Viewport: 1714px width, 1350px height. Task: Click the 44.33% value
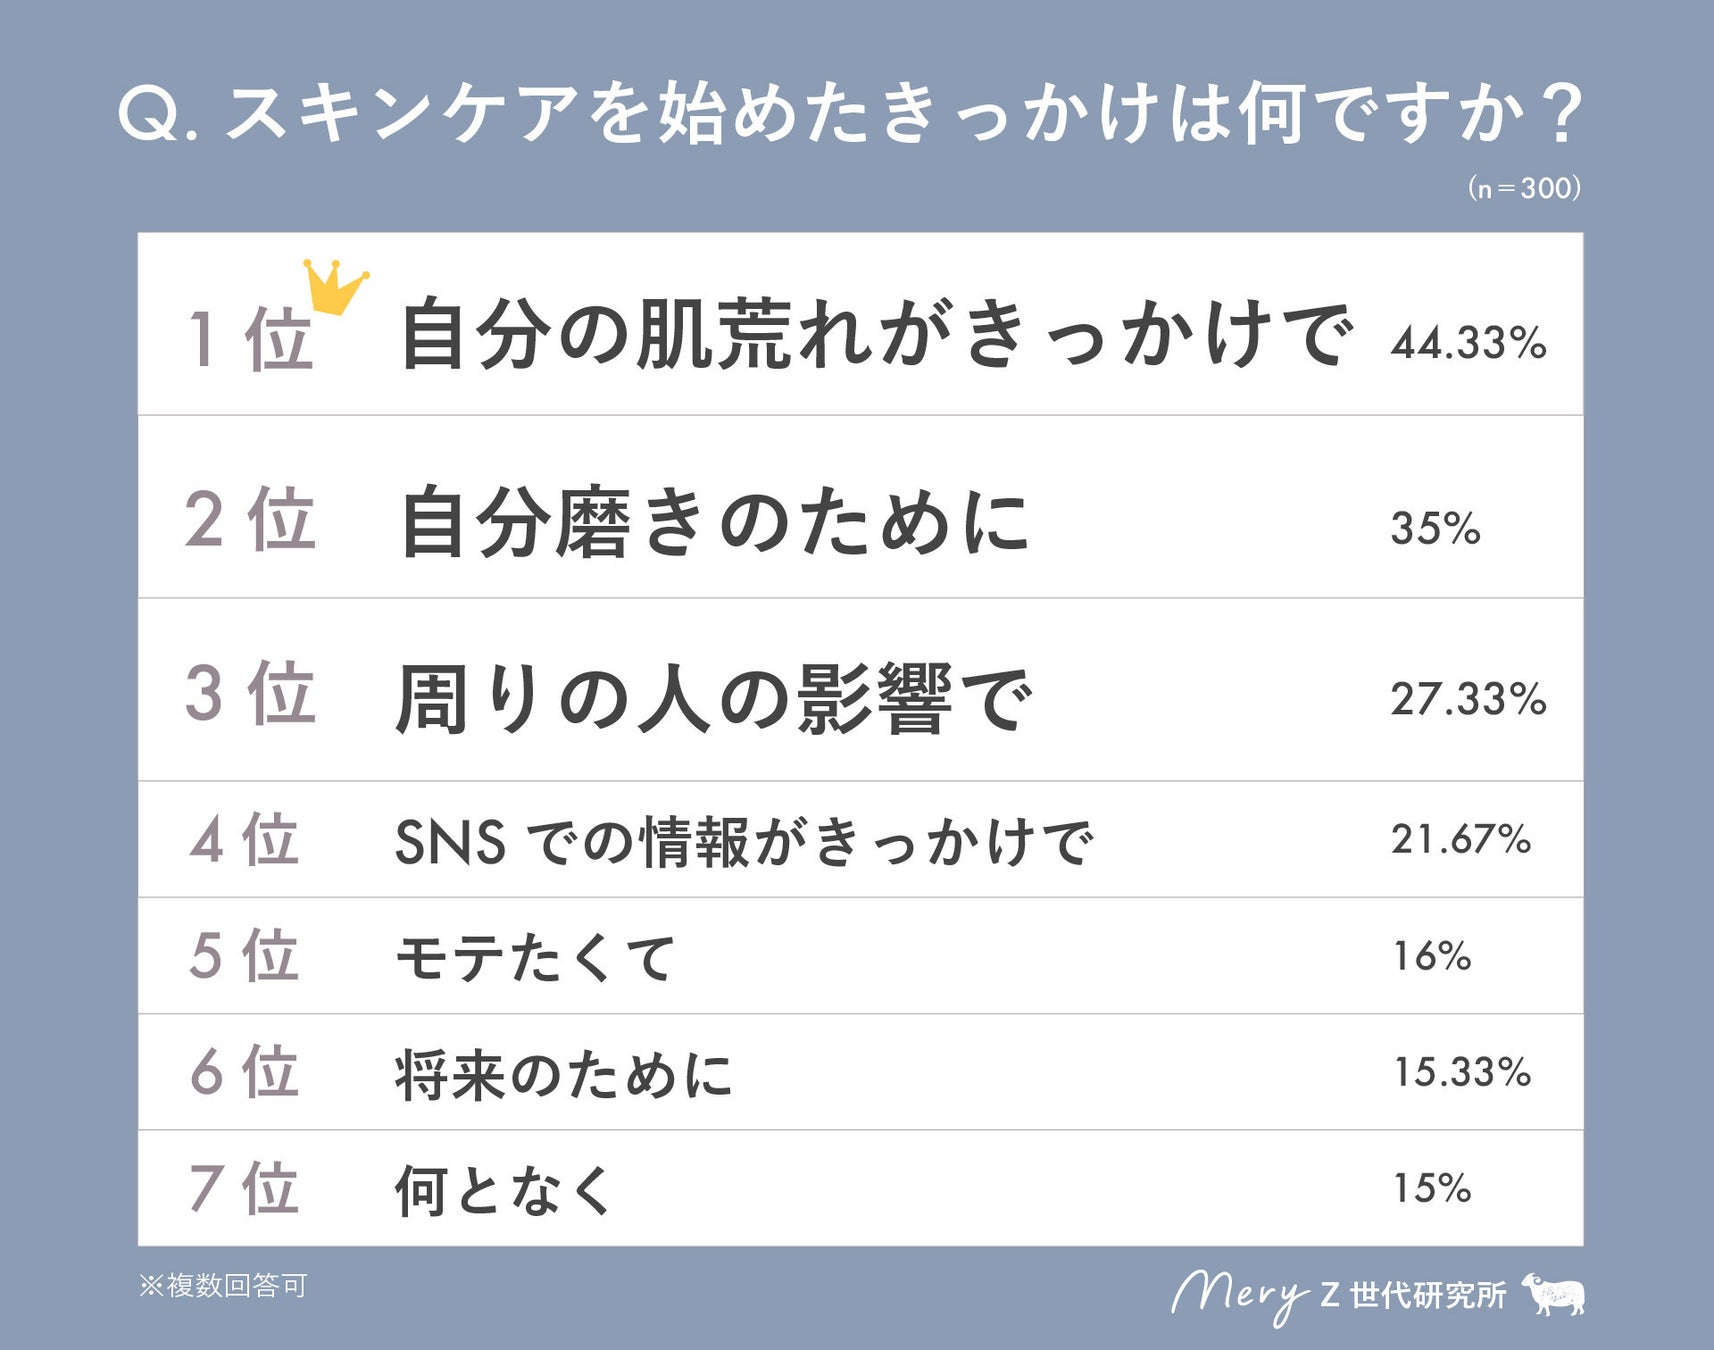click(1467, 343)
